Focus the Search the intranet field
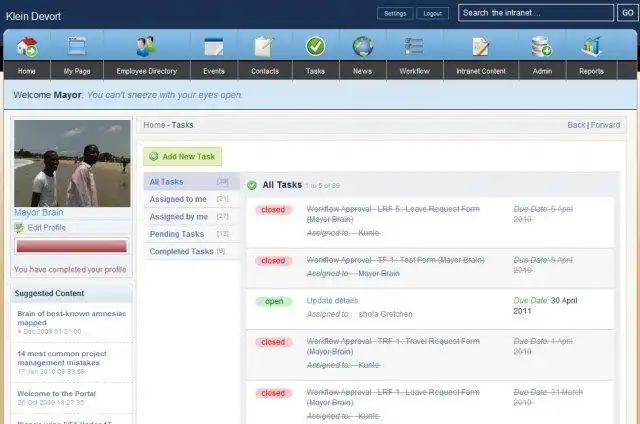 tap(536, 13)
